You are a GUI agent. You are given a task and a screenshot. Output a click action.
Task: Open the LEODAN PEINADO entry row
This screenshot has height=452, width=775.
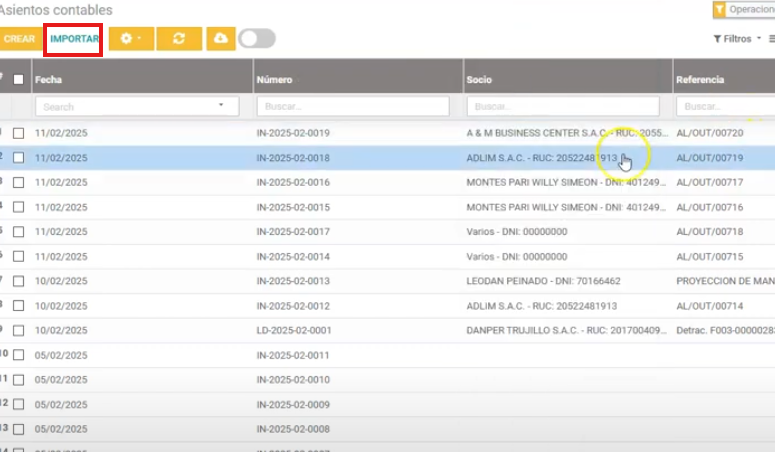coord(530,281)
